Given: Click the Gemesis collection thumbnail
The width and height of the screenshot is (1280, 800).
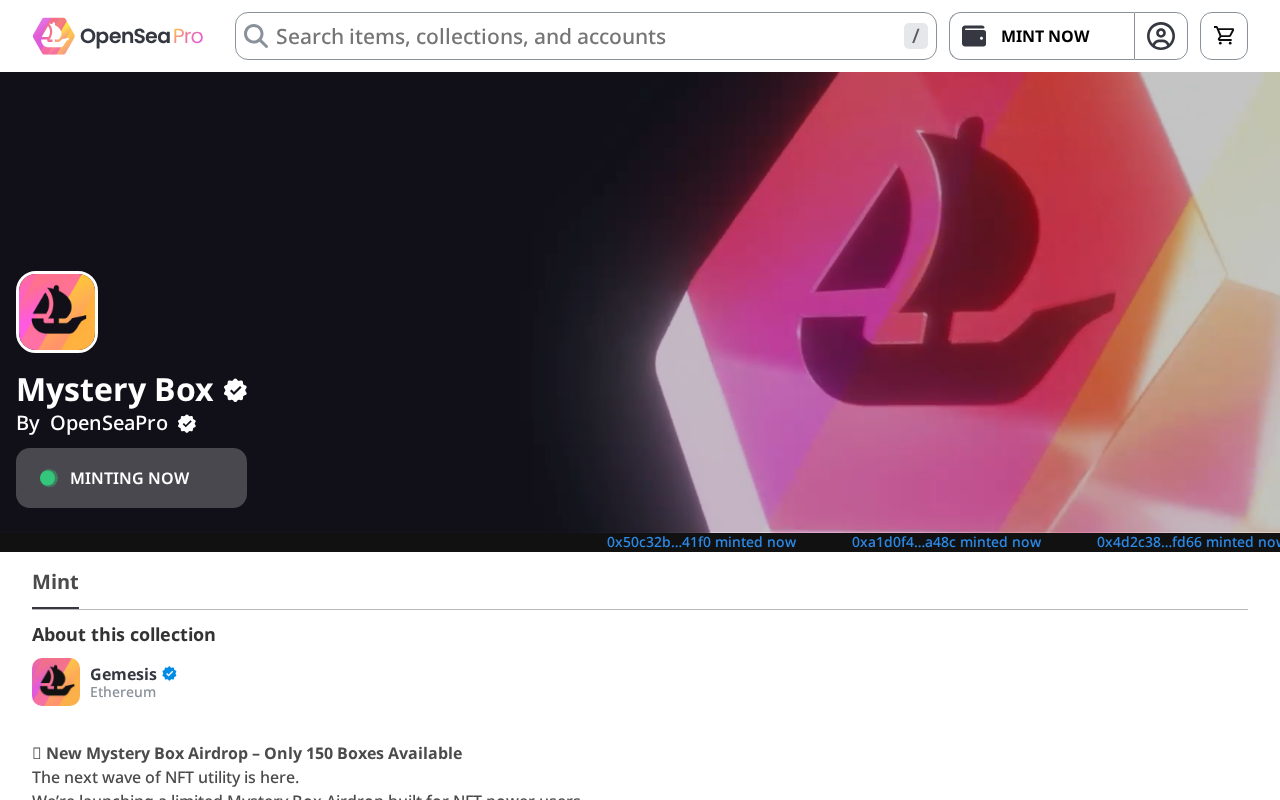Looking at the screenshot, I should (x=56, y=682).
